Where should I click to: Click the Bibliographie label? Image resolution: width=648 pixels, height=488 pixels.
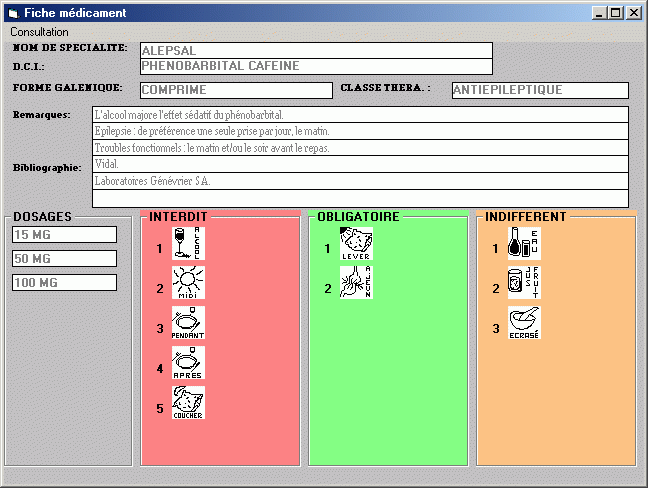pos(47,167)
